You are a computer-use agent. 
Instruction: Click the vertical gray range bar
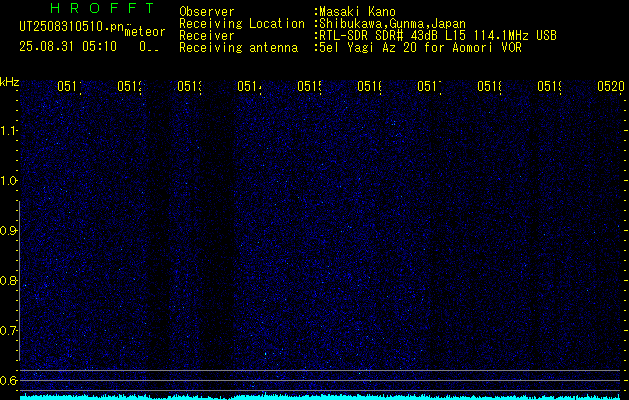pos(19,281)
